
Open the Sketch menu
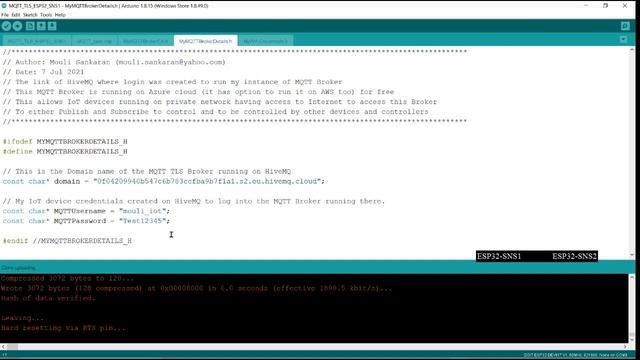point(30,15)
